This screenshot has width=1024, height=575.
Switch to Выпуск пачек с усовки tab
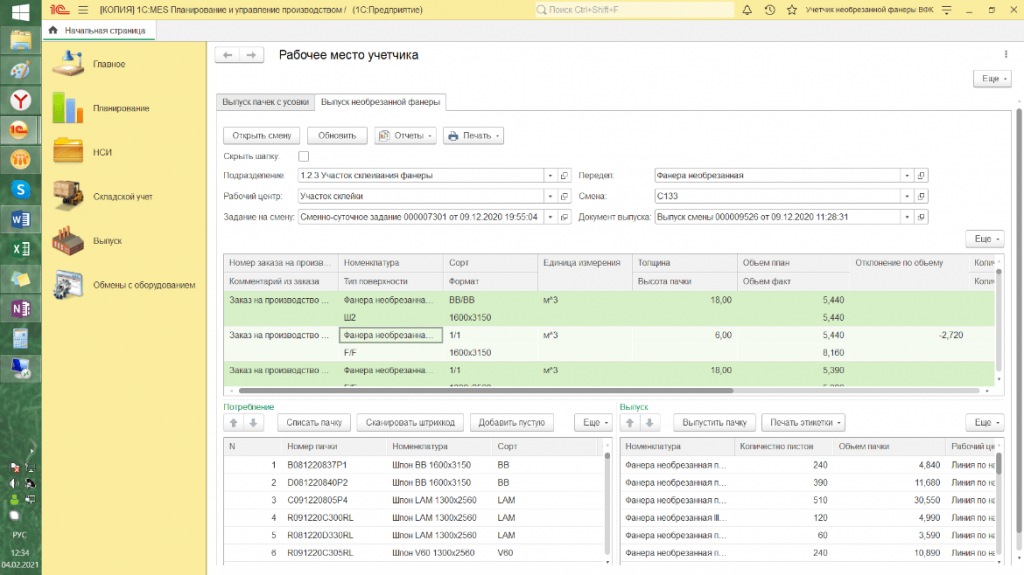point(265,102)
